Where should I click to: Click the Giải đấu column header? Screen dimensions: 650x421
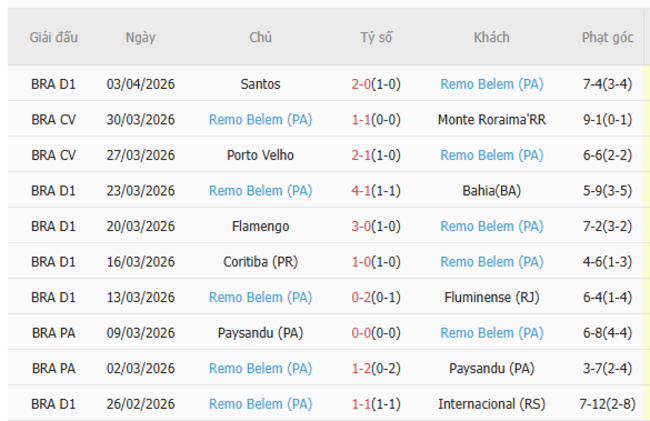click(54, 38)
